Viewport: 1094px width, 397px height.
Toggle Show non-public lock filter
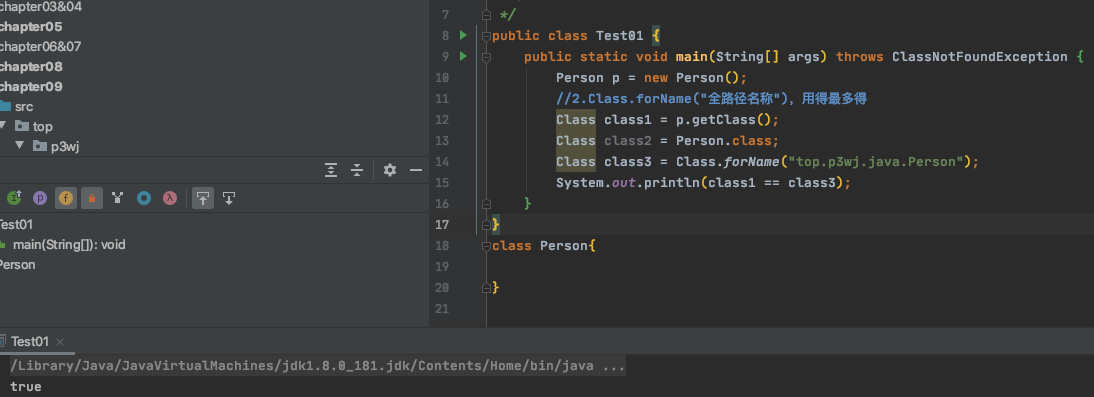(x=91, y=198)
